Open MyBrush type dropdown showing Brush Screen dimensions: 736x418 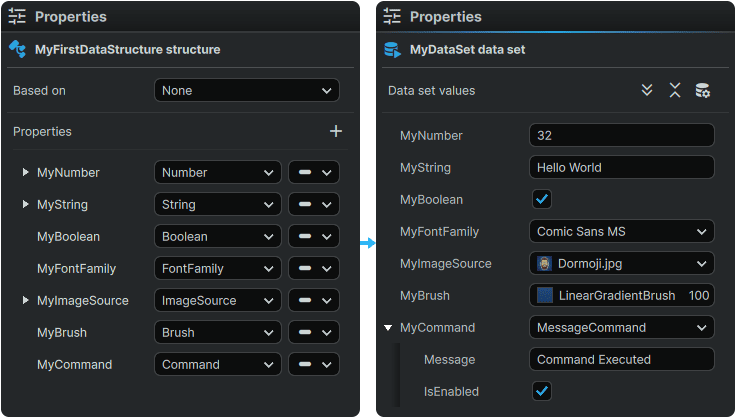218,332
